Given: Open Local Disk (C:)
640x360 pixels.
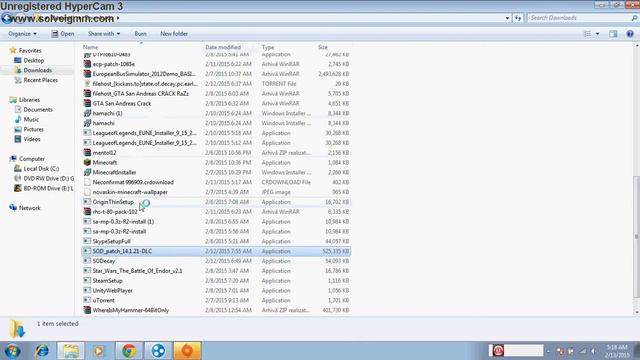Looking at the screenshot, I should [41, 169].
